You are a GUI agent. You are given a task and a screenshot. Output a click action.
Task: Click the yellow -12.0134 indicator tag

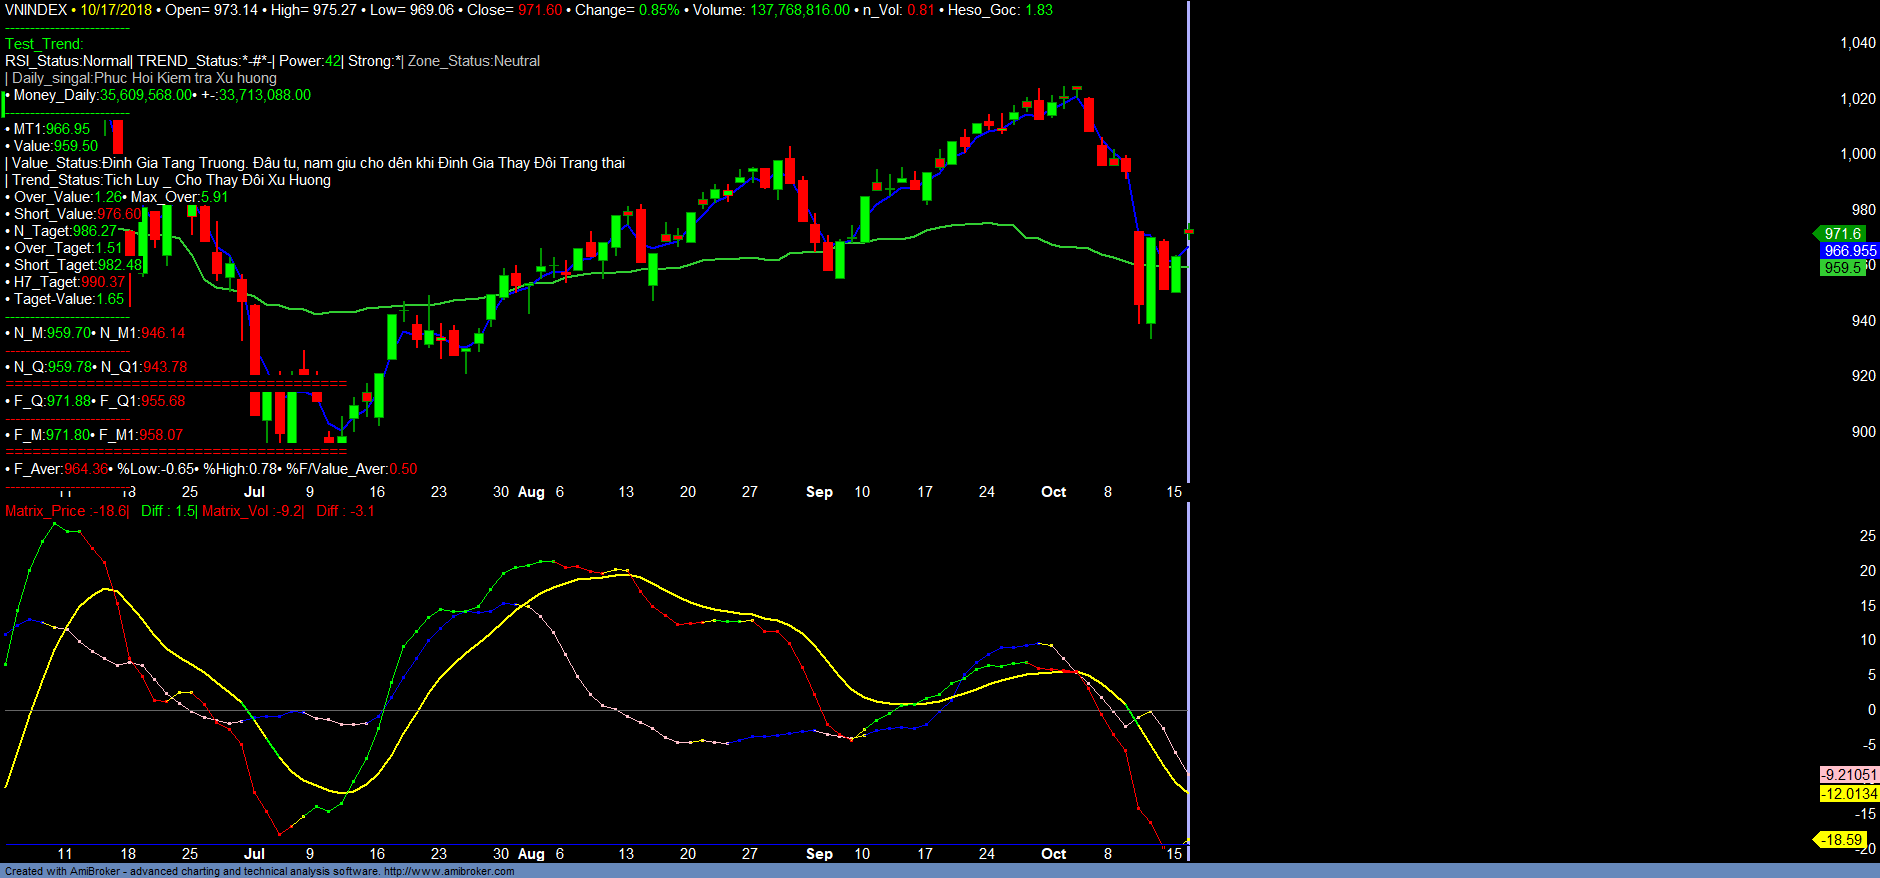(x=1849, y=794)
